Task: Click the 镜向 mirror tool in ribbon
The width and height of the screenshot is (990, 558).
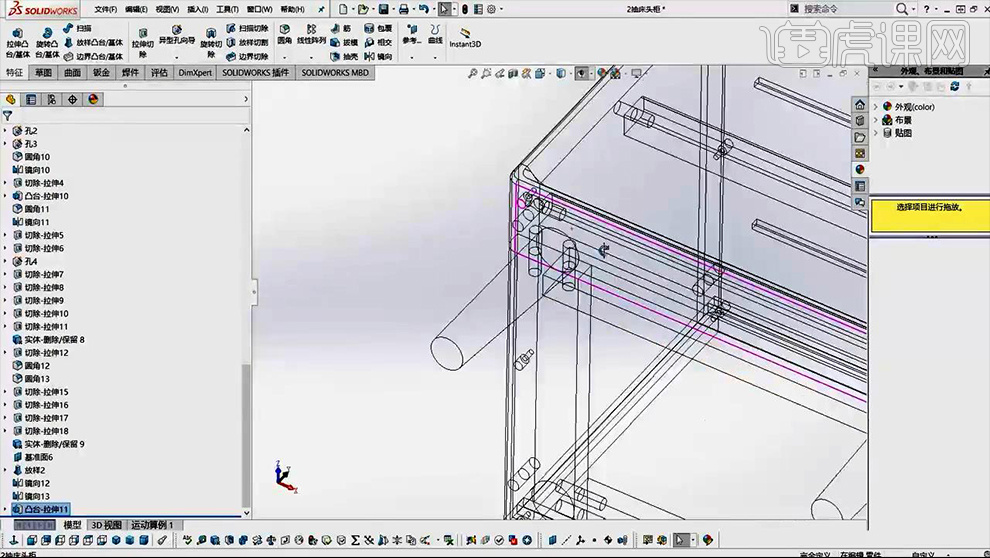Action: (x=378, y=56)
